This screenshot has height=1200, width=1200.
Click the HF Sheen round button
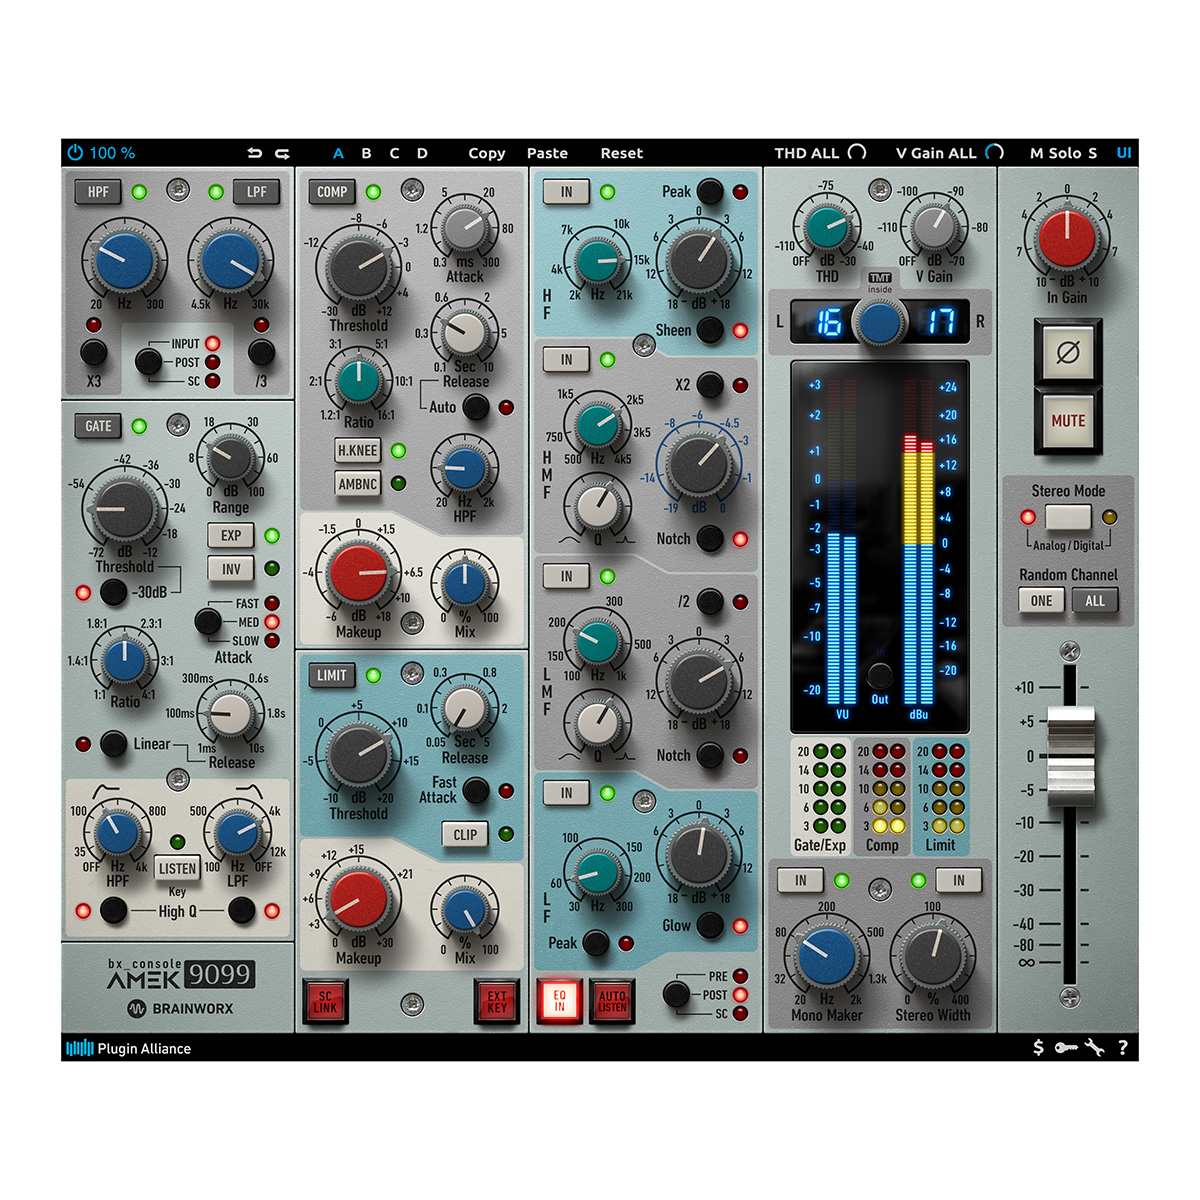point(710,329)
